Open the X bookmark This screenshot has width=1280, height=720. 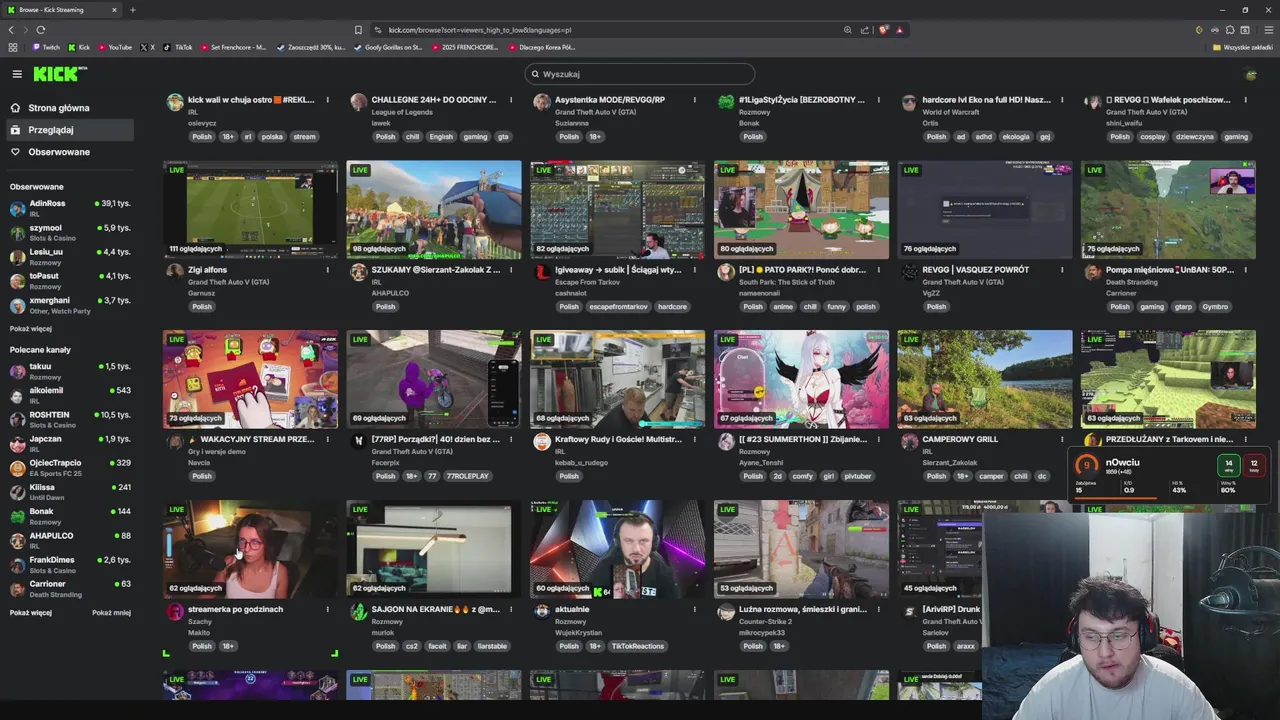coord(148,47)
